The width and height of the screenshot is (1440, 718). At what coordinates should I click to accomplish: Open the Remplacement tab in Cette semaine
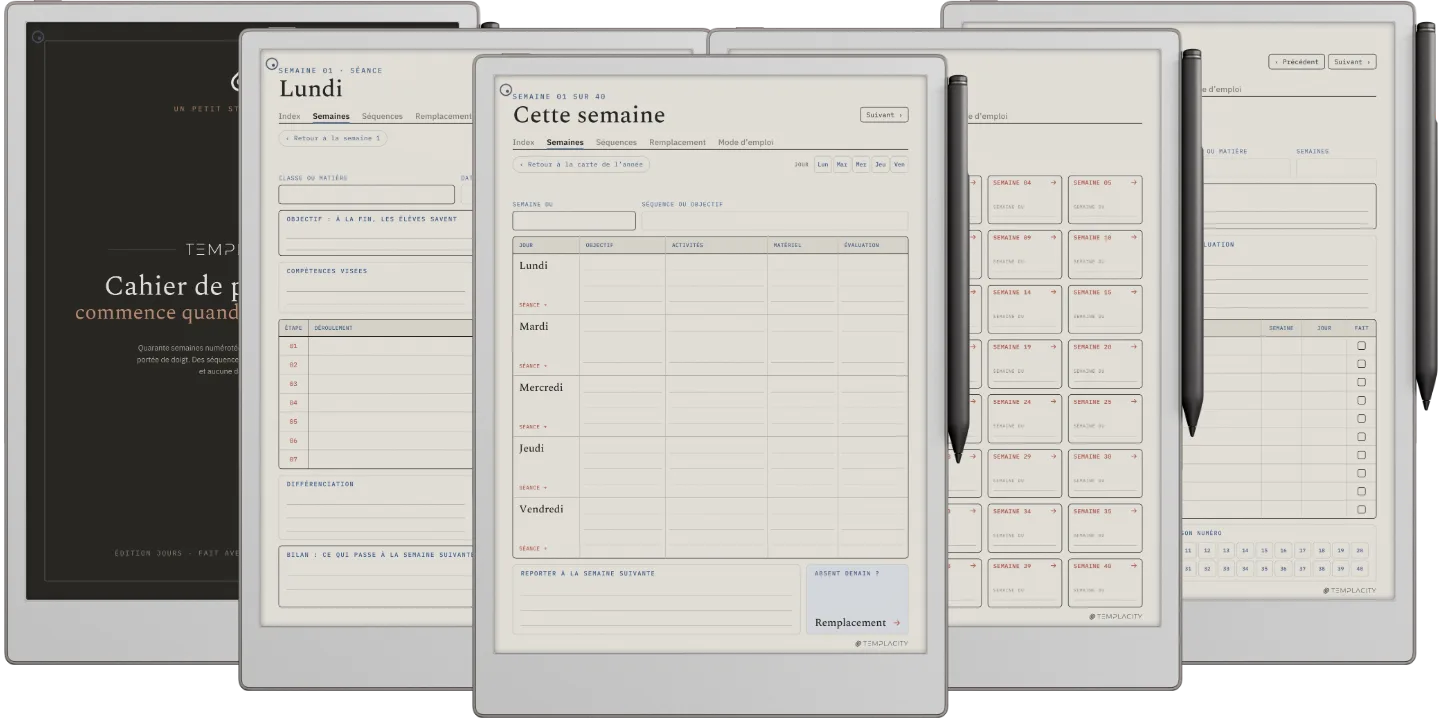tap(677, 143)
